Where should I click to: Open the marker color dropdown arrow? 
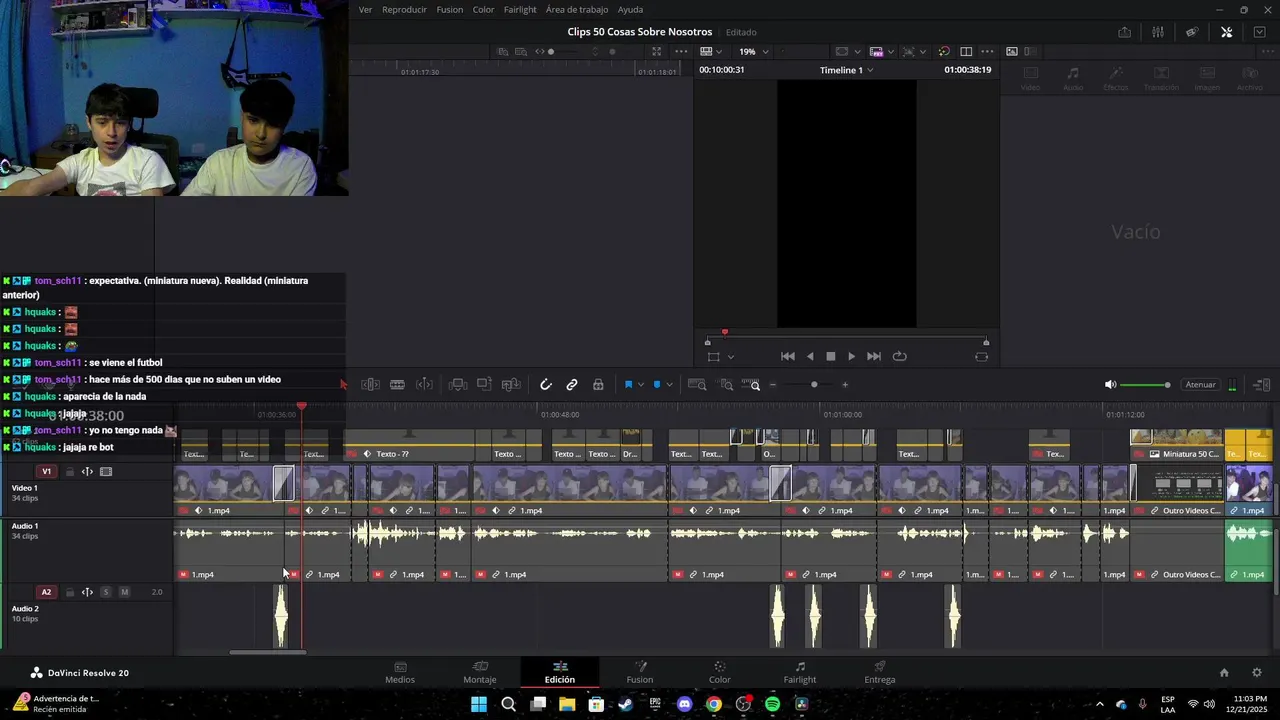669,385
